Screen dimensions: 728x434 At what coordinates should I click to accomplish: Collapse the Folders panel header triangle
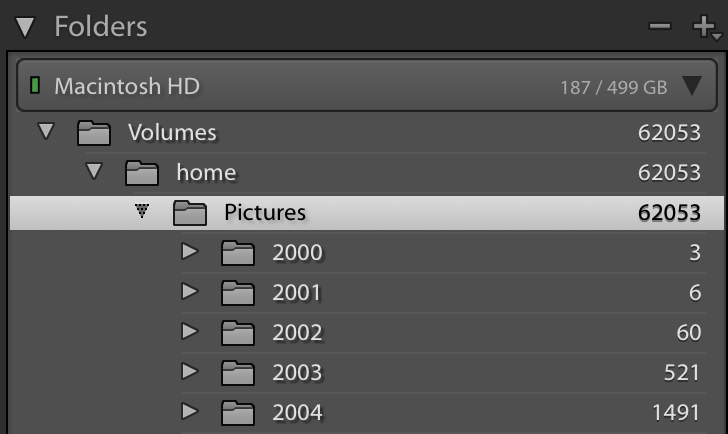coord(25,27)
